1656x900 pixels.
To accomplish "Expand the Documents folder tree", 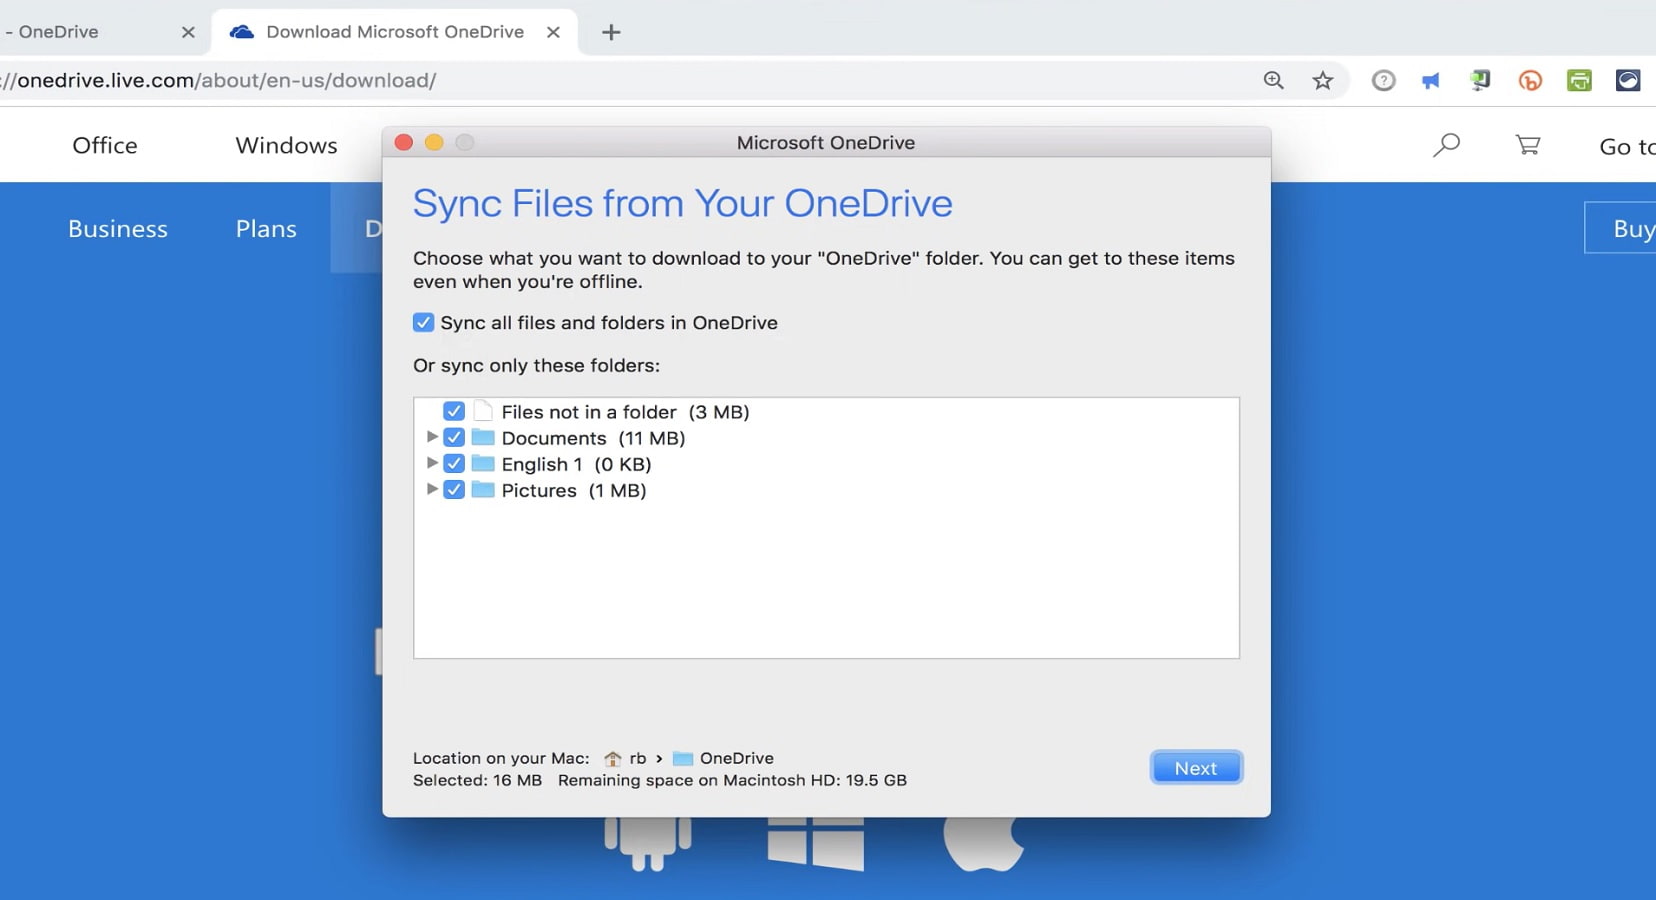I will point(432,437).
